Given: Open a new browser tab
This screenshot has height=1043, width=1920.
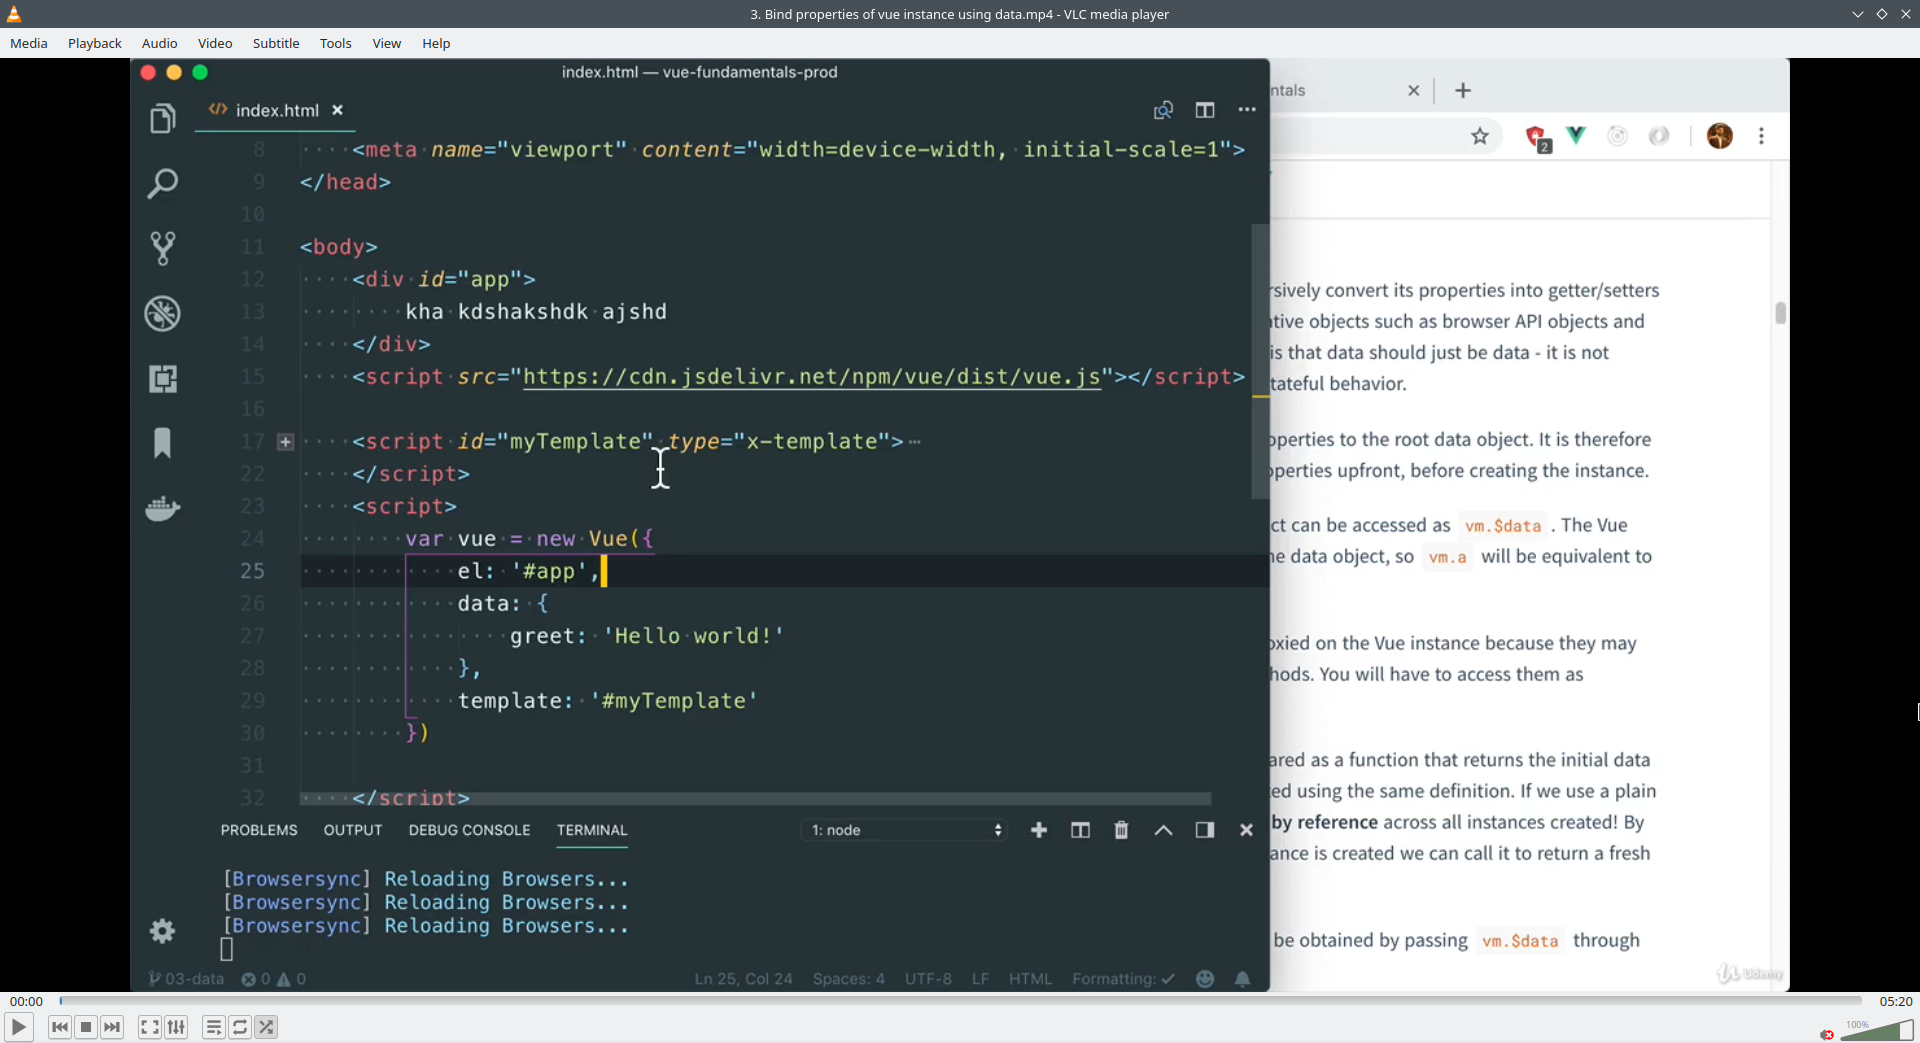Looking at the screenshot, I should click(x=1463, y=91).
